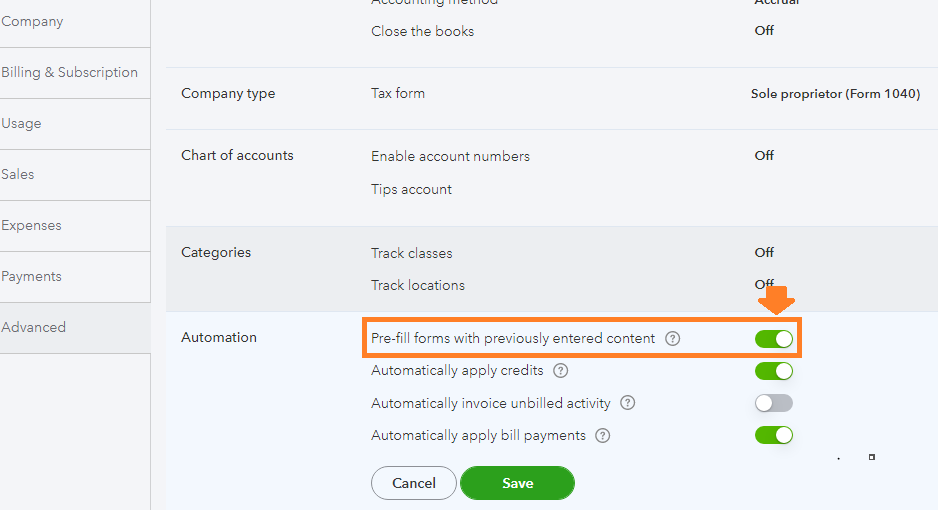The width and height of the screenshot is (938, 510).
Task: Click the Categories section heading
Action: point(216,252)
